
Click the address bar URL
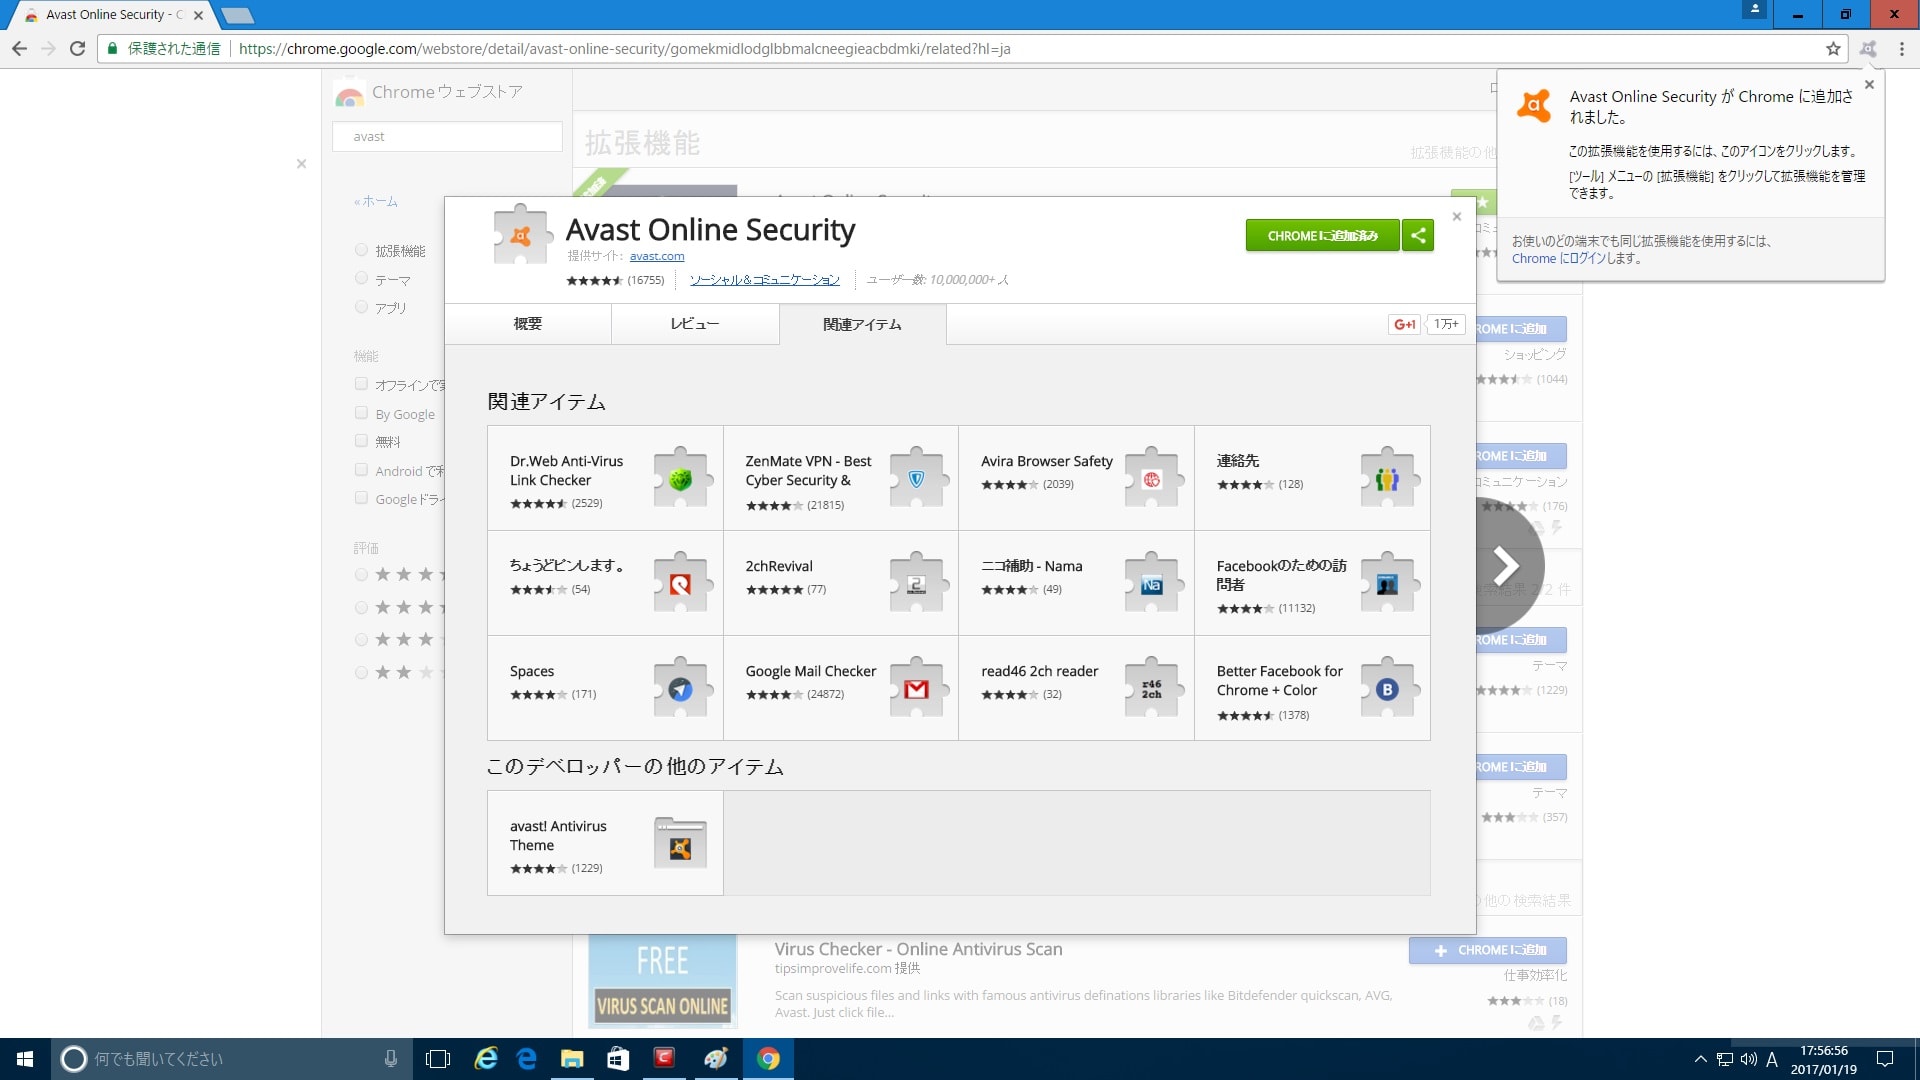tap(624, 48)
